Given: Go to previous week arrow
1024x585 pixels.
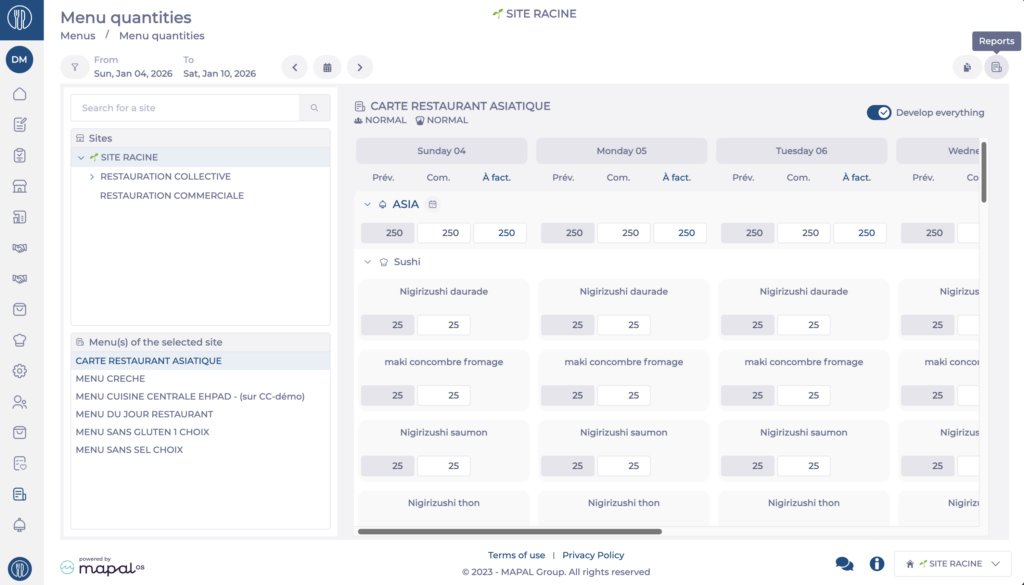Looking at the screenshot, I should tap(295, 67).
